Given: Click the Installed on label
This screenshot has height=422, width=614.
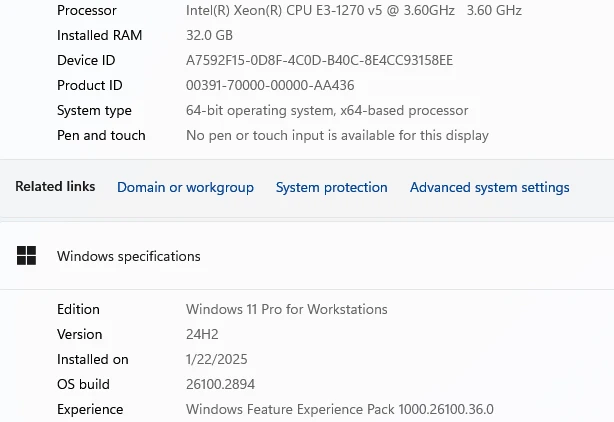Looking at the screenshot, I should [92, 359].
